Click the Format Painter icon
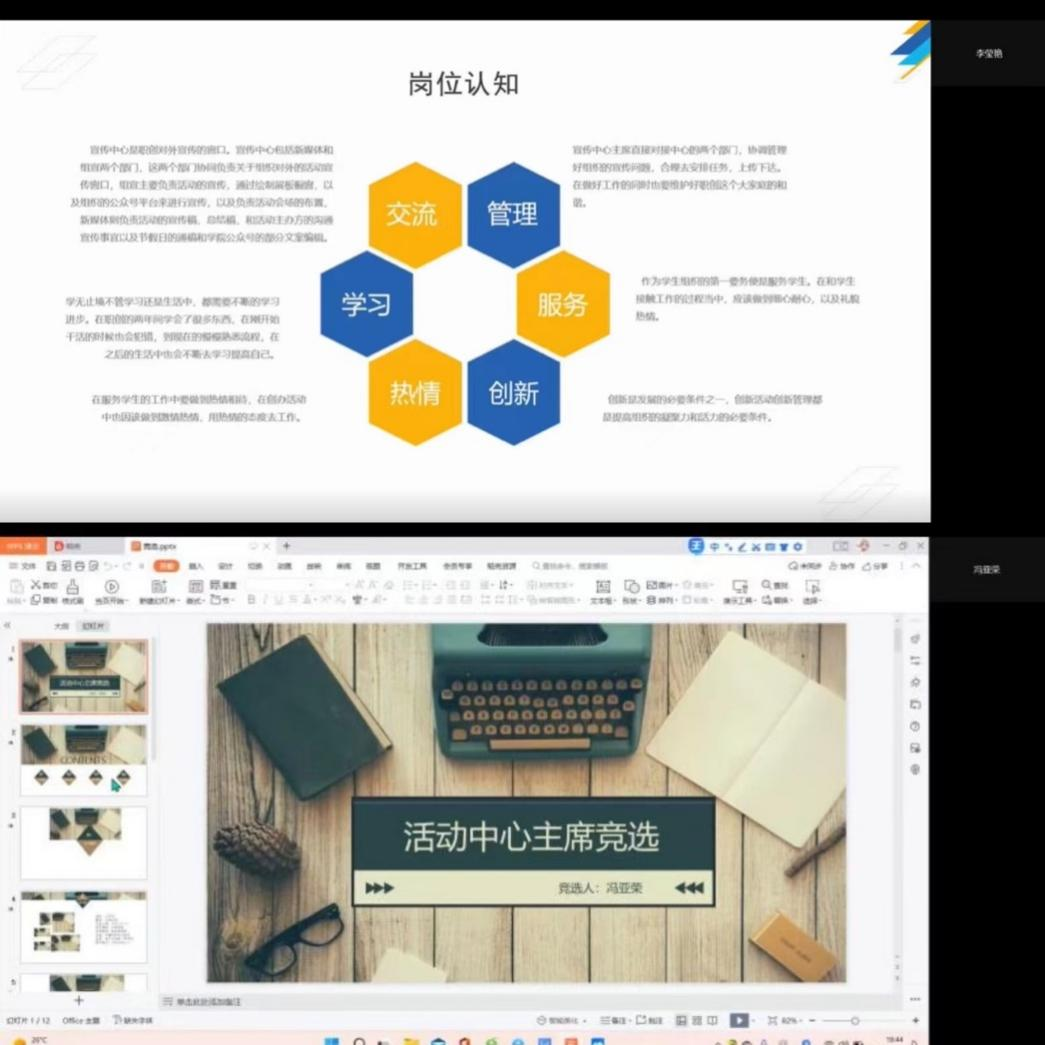 coord(72,588)
